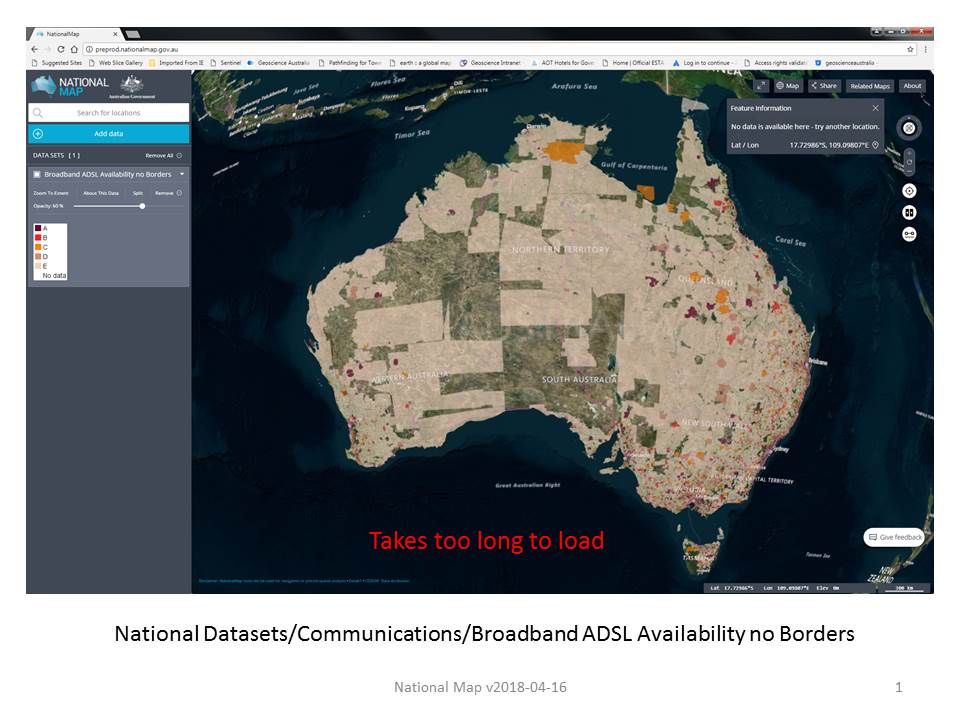
Task: Open the Related Maps menu
Action: coord(870,86)
